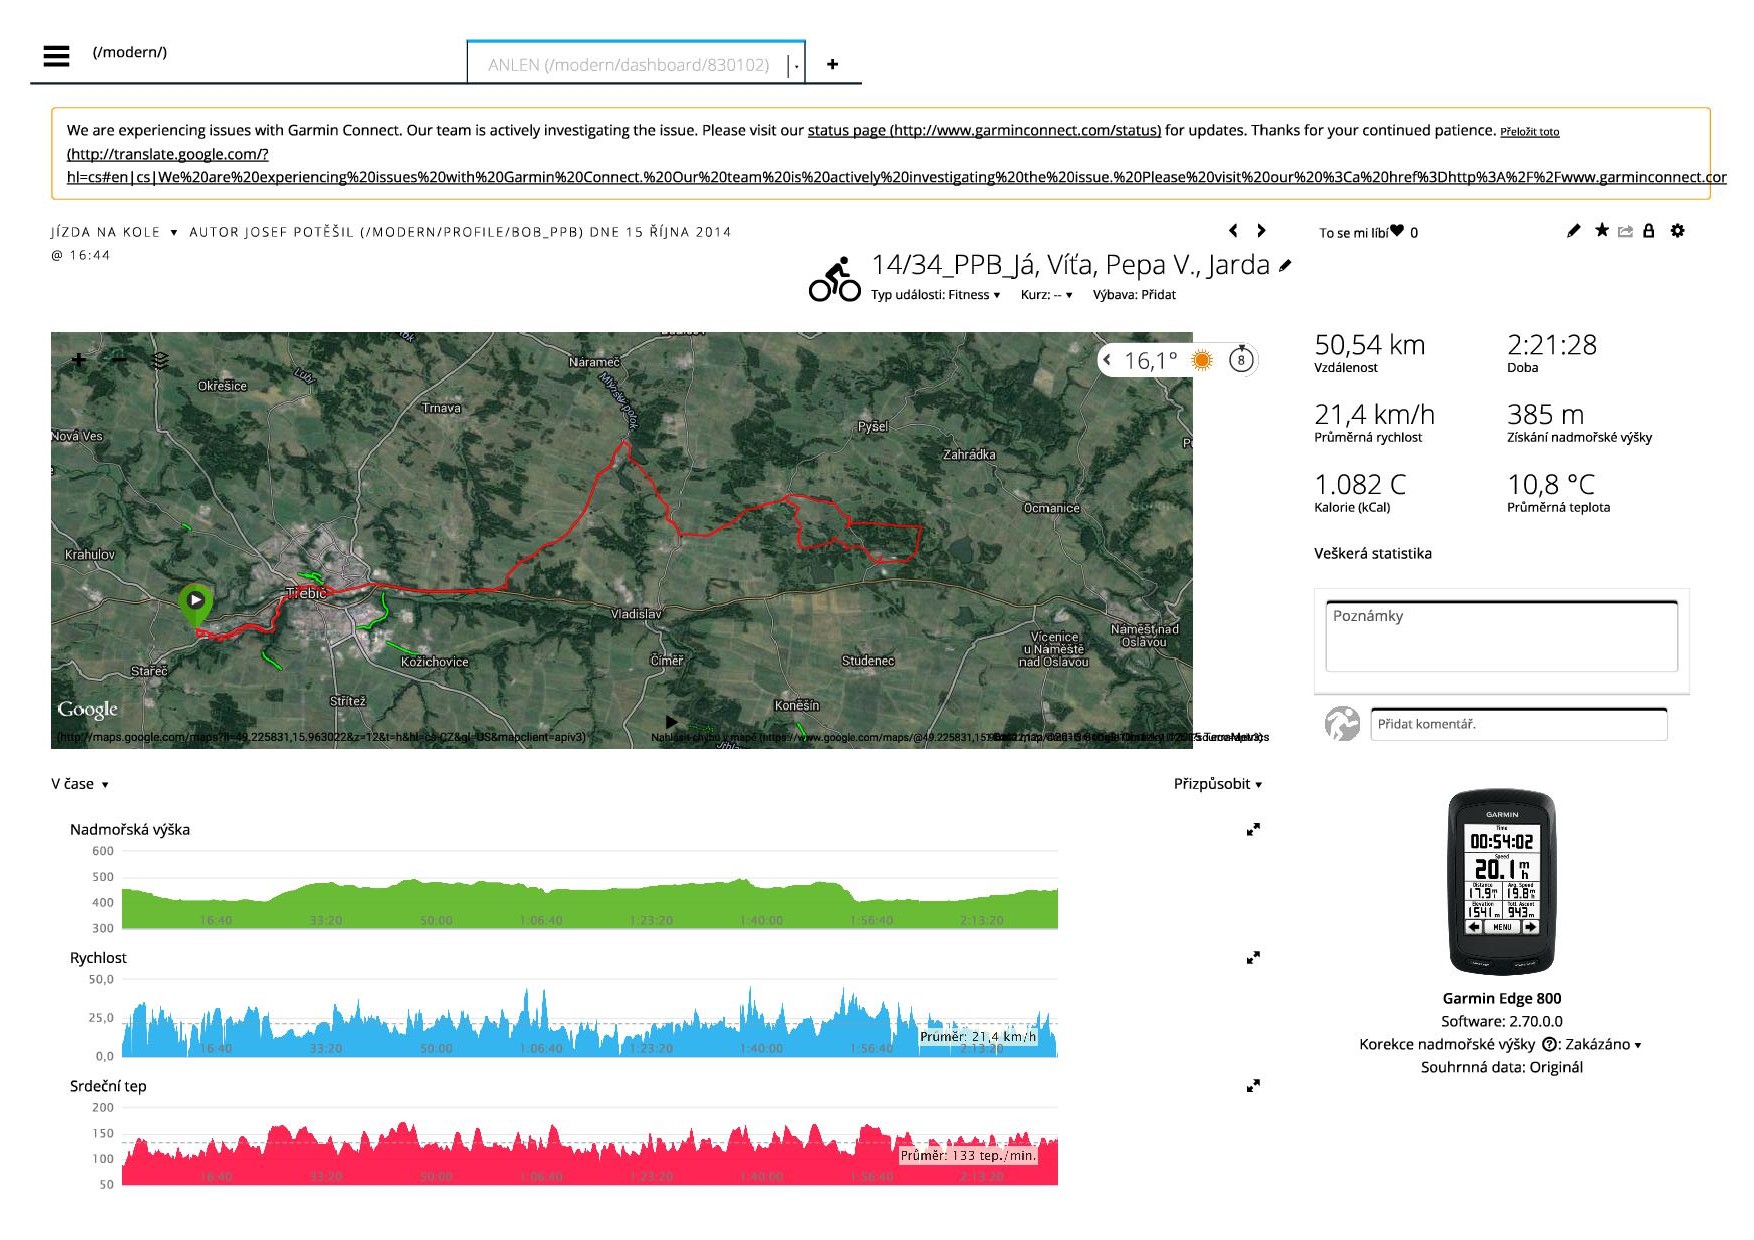Open the map layers selector
The width and height of the screenshot is (1754, 1240).
click(160, 360)
